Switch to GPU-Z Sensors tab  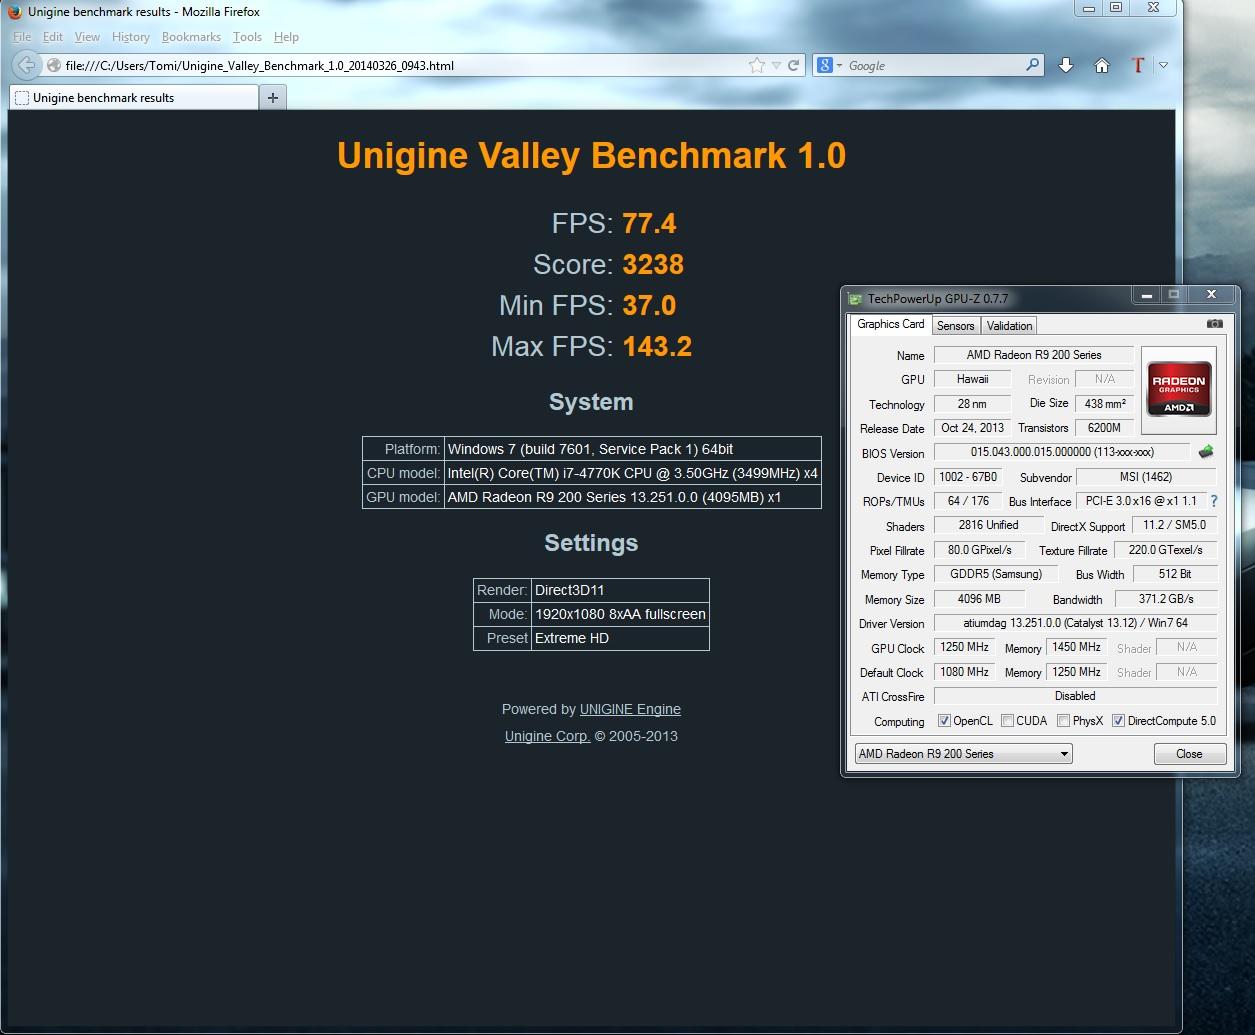(955, 326)
